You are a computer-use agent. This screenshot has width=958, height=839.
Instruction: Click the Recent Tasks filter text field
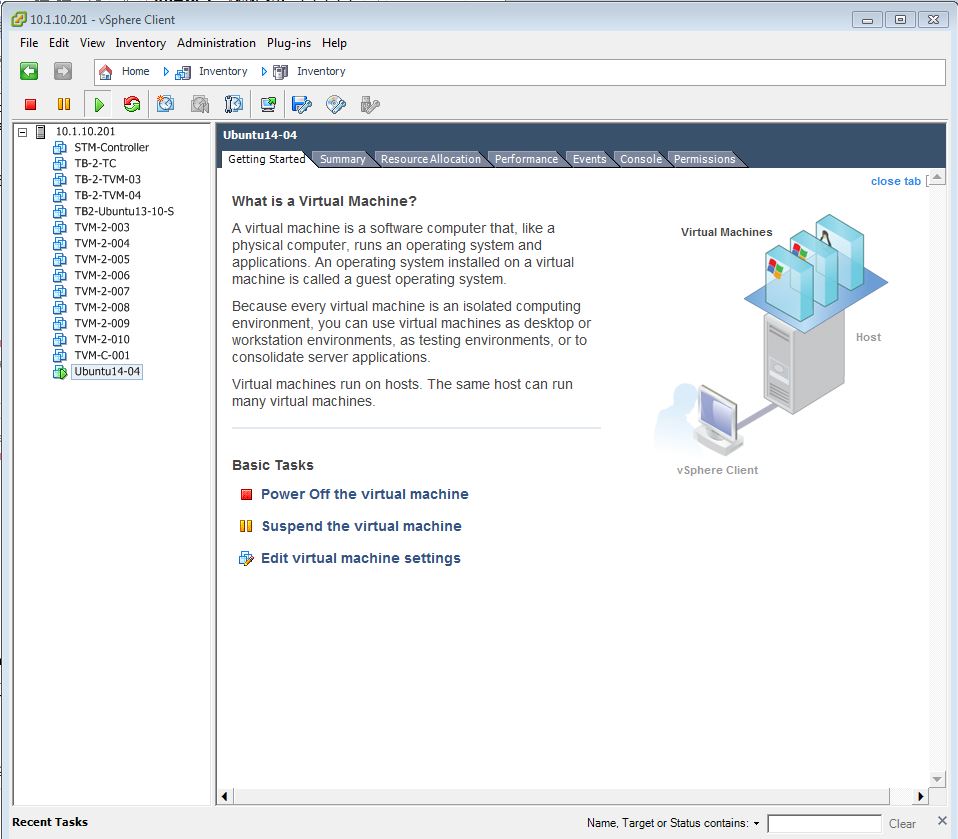[824, 824]
